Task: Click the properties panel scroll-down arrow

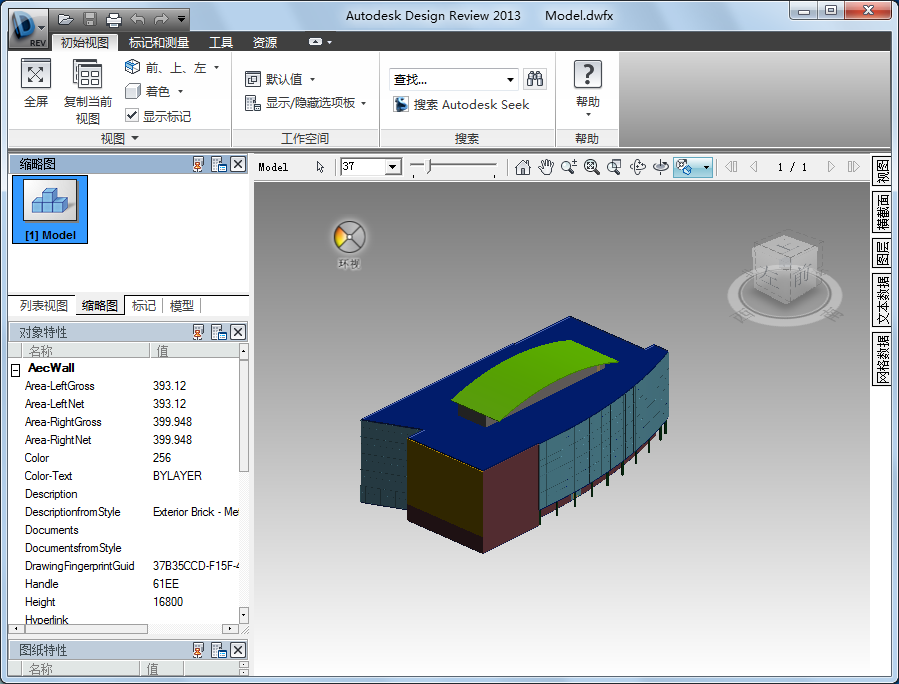Action: click(244, 615)
